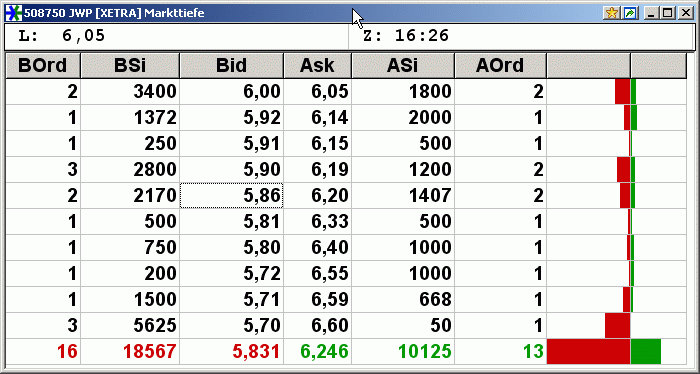Select bid size 250
The image size is (700, 374).
[130, 144]
